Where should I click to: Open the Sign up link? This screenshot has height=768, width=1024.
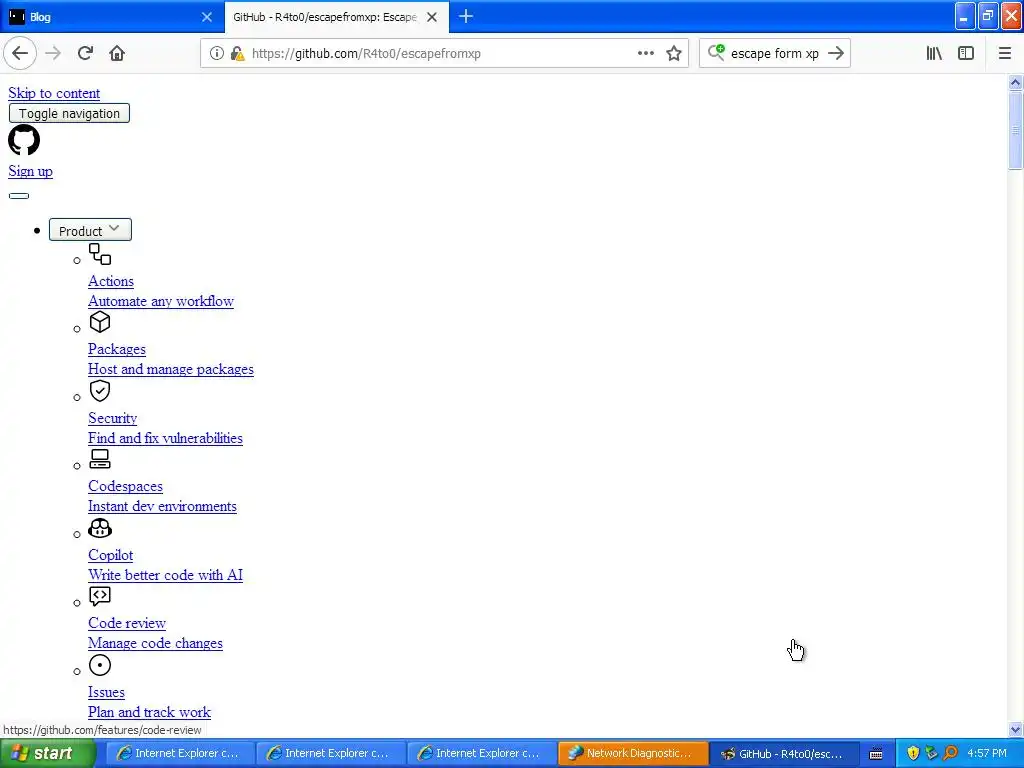(x=31, y=171)
